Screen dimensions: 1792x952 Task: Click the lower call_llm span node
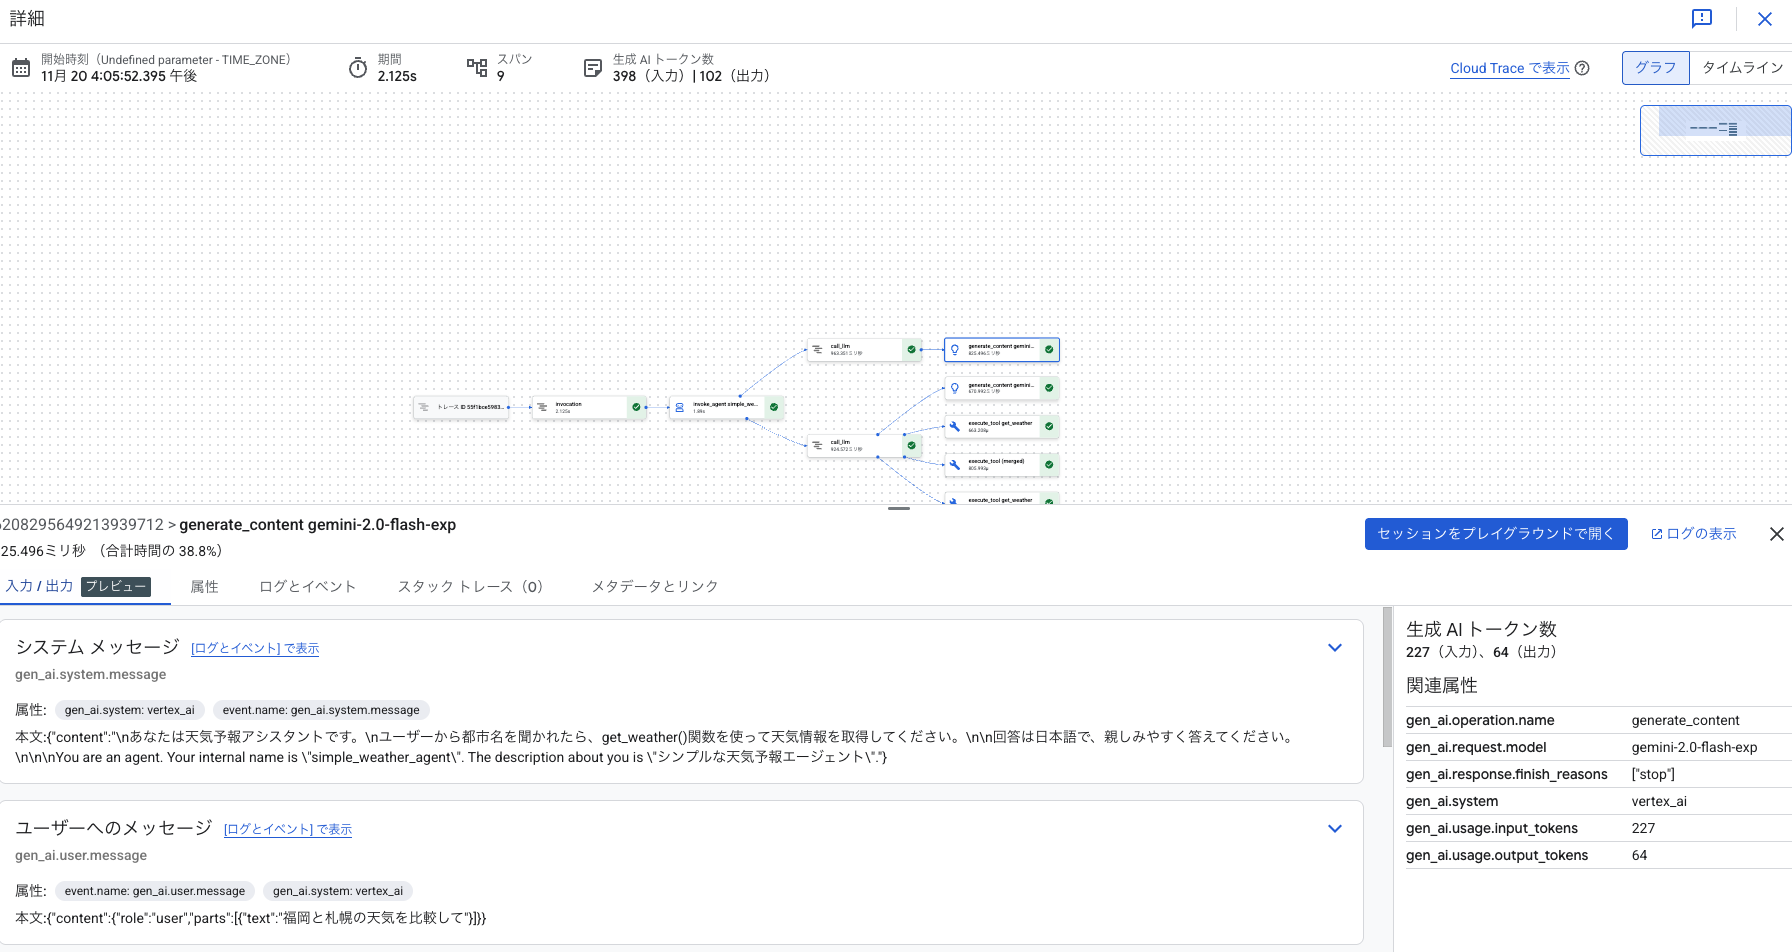[x=855, y=445]
